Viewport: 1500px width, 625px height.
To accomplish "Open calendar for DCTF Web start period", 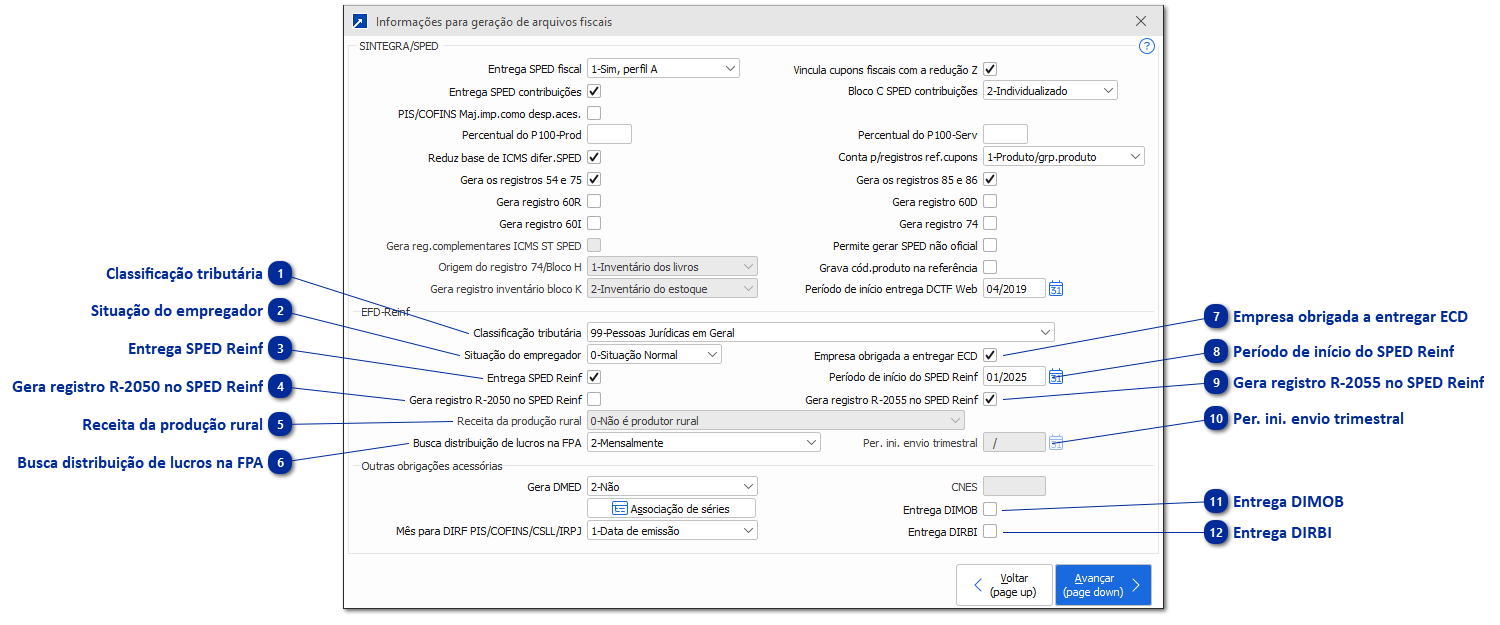I will point(1055,289).
